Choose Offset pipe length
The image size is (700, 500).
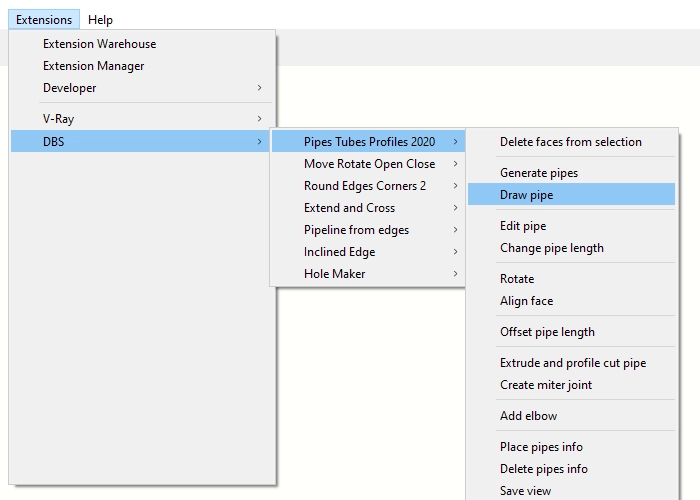[571, 332]
